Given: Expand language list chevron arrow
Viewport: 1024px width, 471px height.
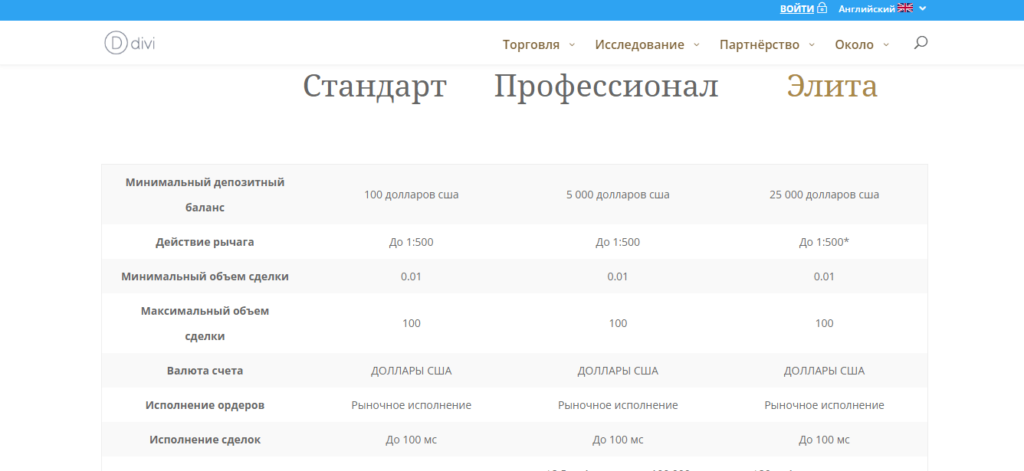Looking at the screenshot, I should pyautogui.click(x=922, y=8).
